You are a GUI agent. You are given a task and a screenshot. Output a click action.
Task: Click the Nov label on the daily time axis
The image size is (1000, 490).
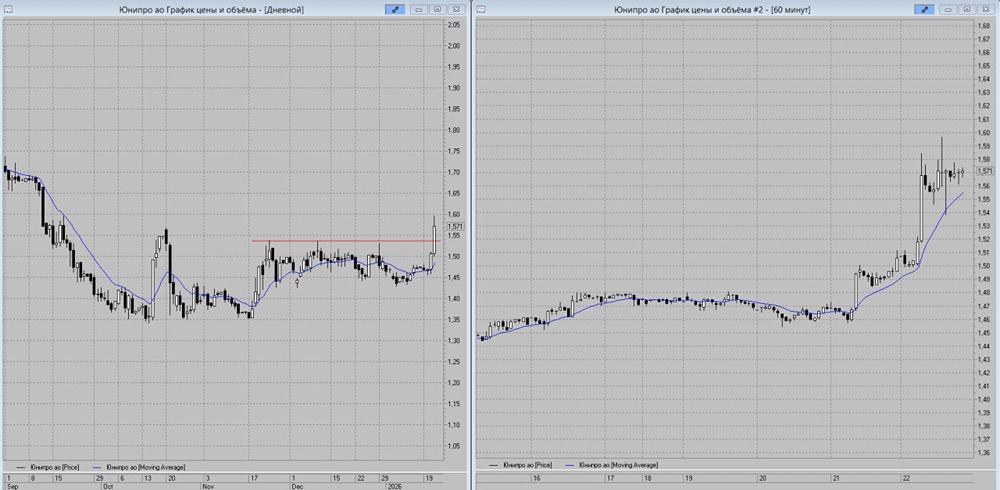(207, 486)
